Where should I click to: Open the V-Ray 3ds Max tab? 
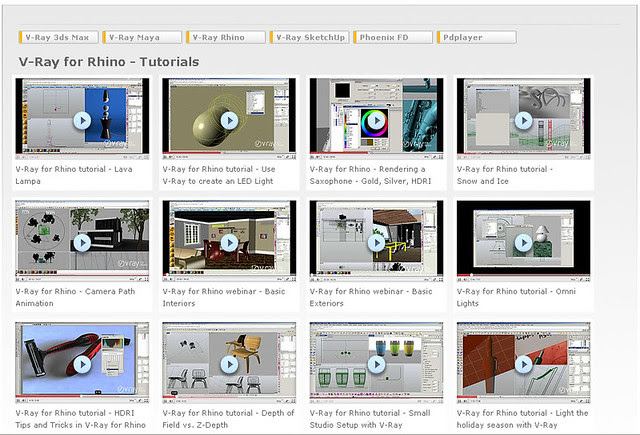[x=58, y=37]
